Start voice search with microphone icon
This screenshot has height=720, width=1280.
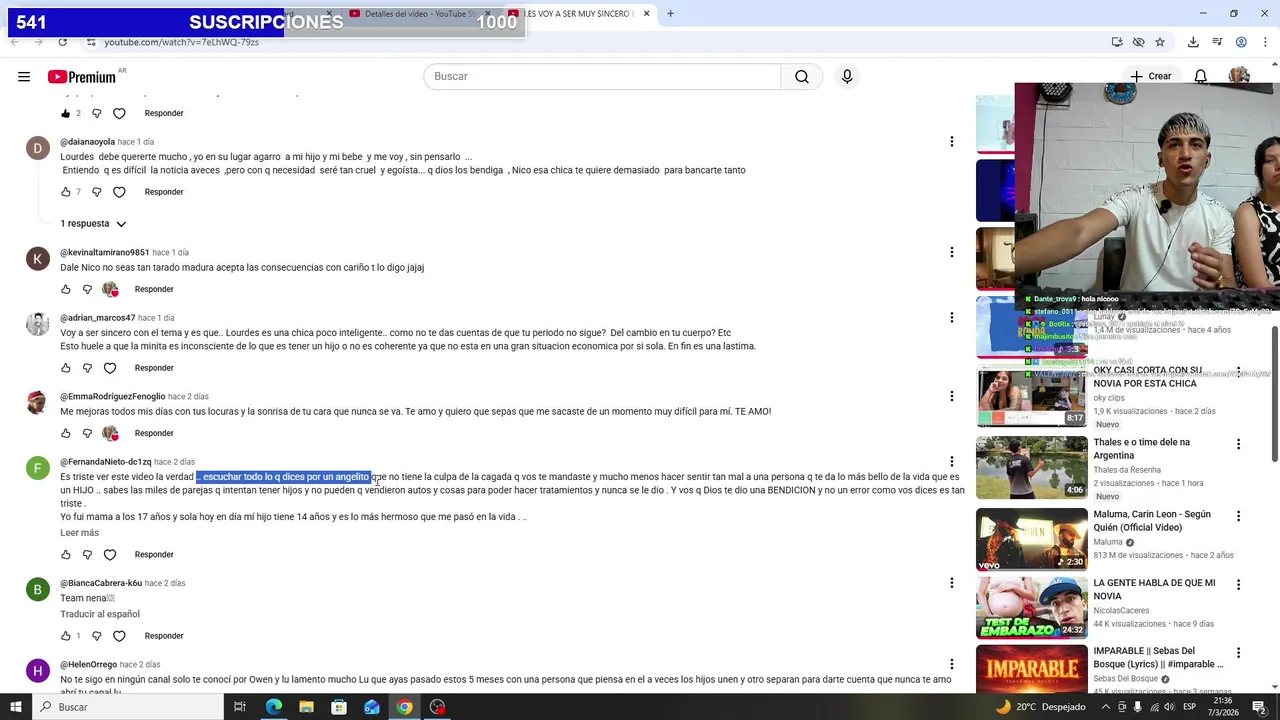click(847, 77)
